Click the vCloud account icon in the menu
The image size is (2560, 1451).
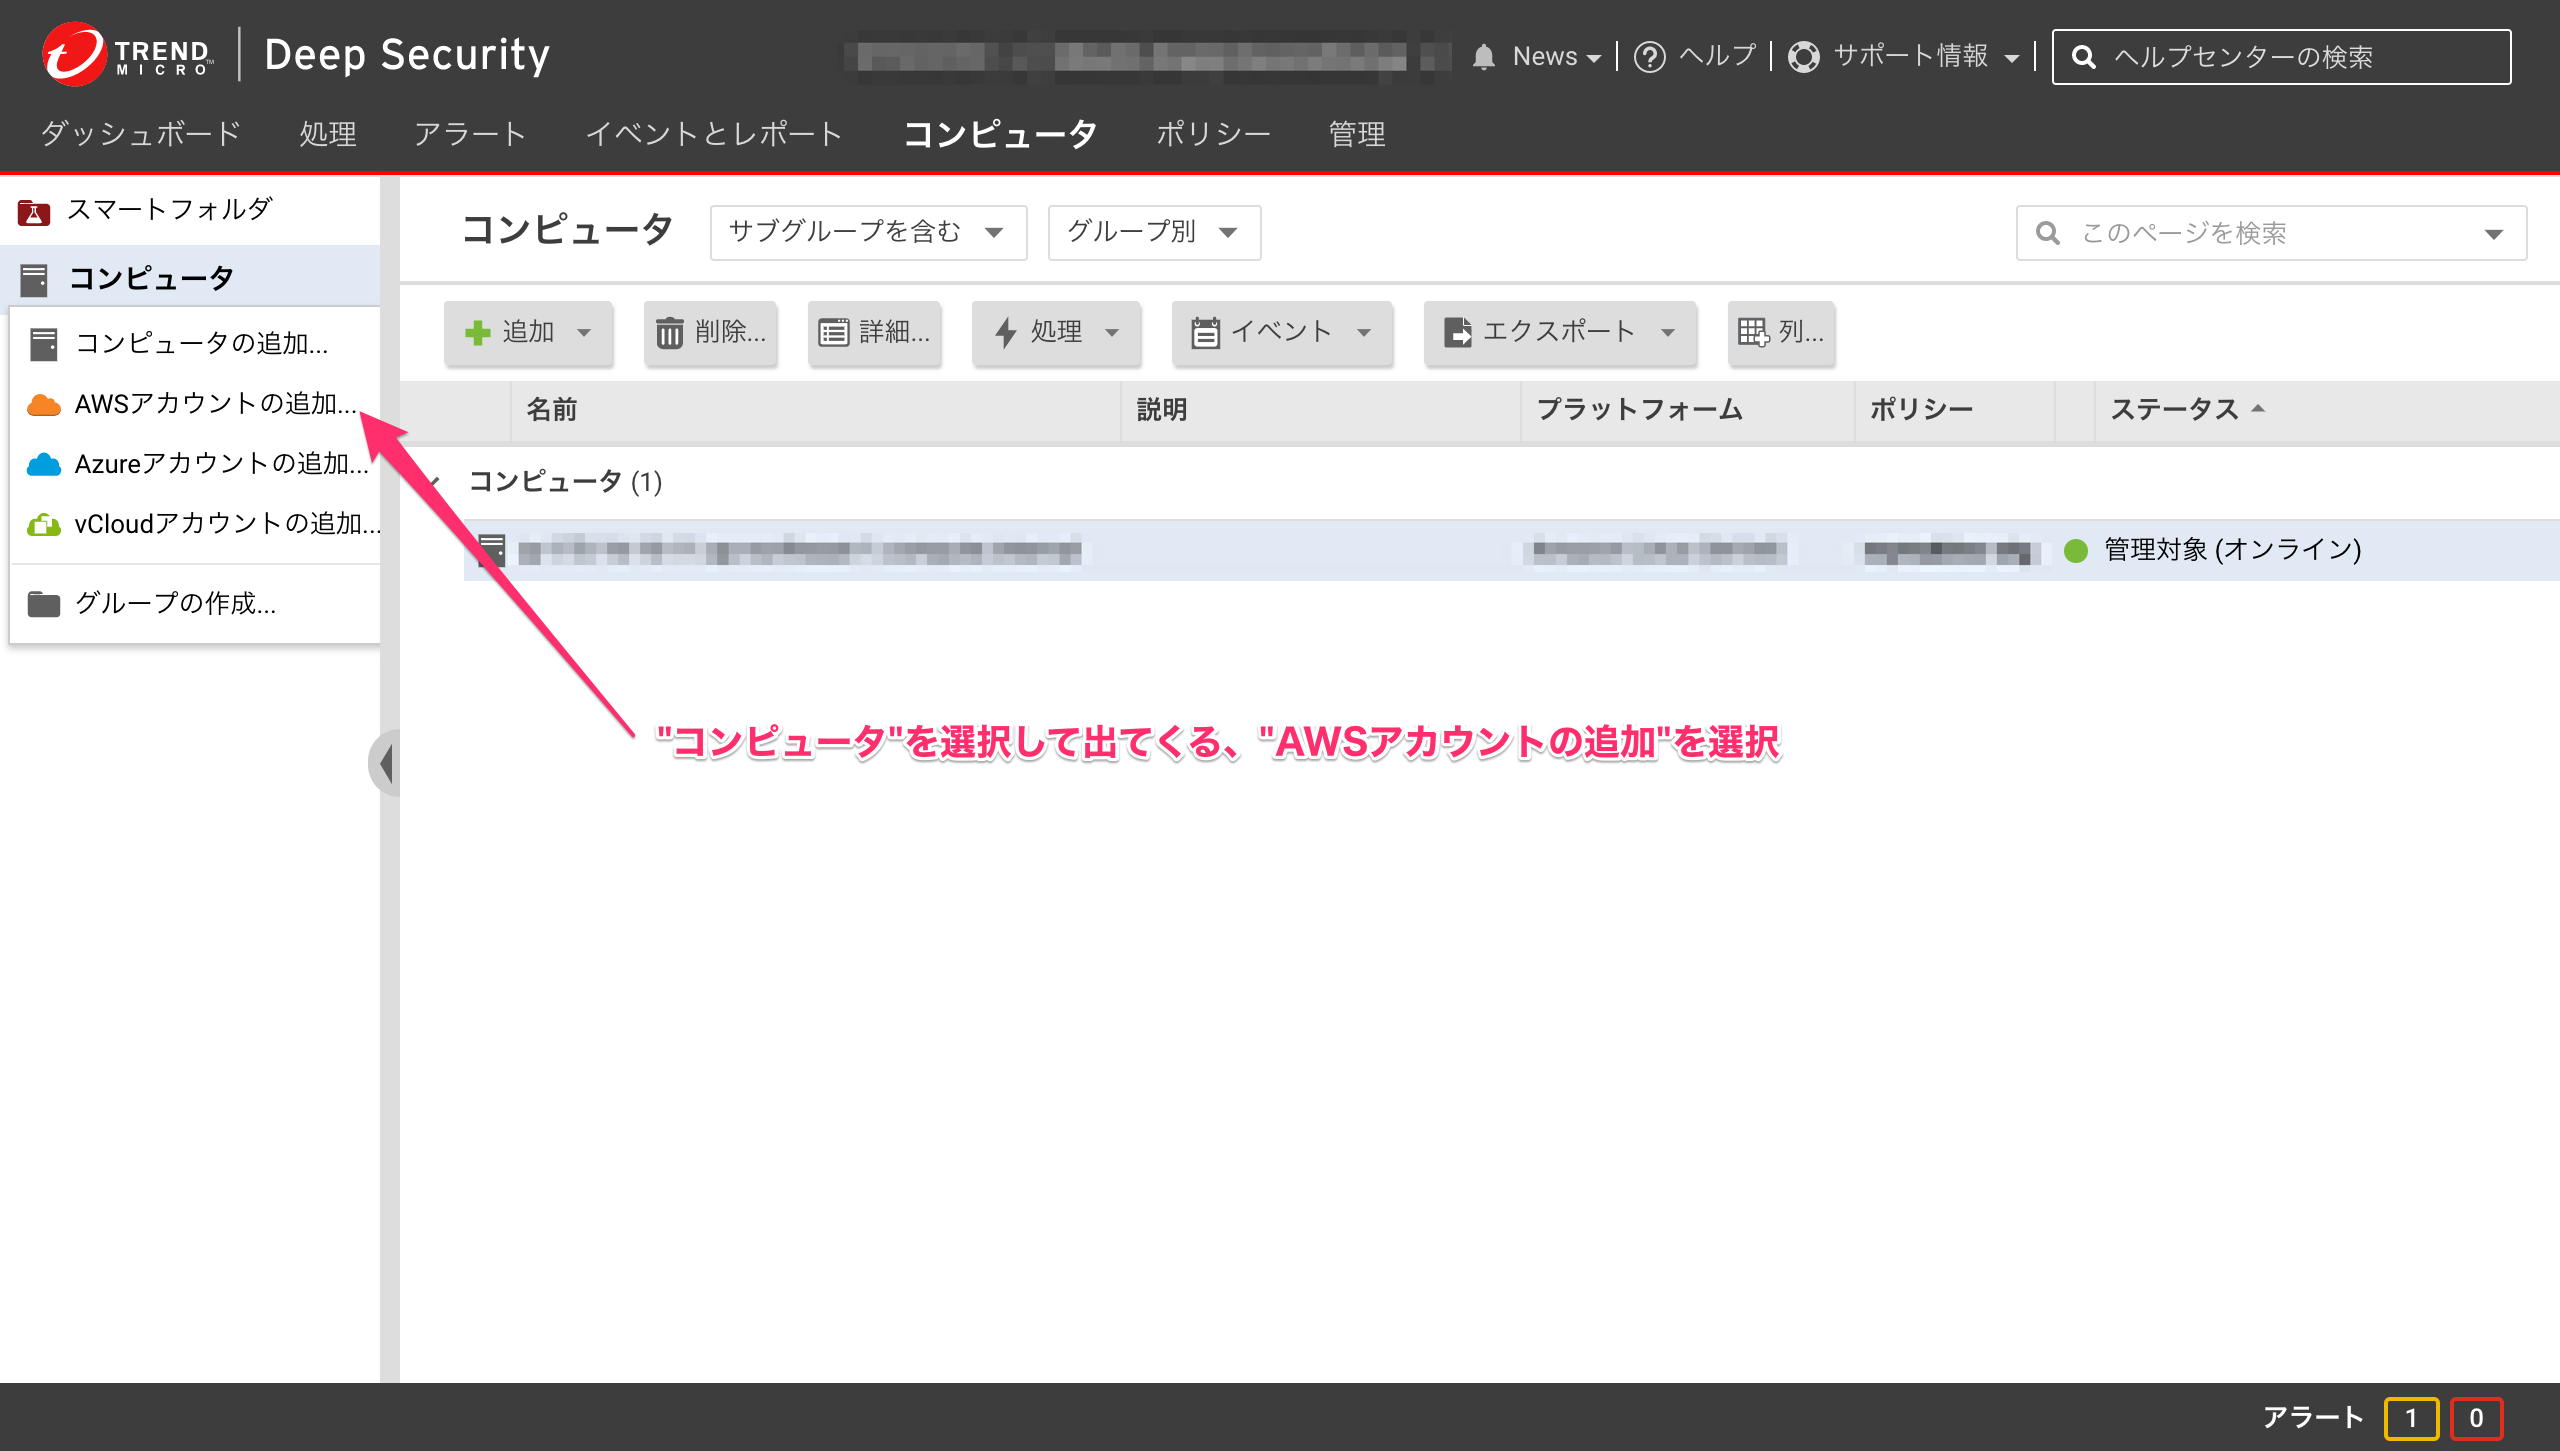(x=44, y=523)
